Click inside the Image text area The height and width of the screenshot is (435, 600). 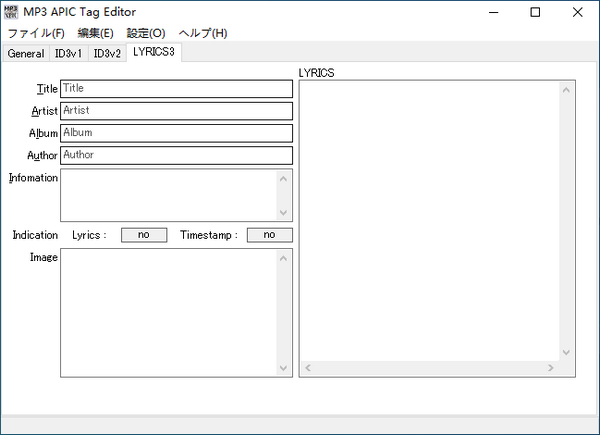[168, 312]
